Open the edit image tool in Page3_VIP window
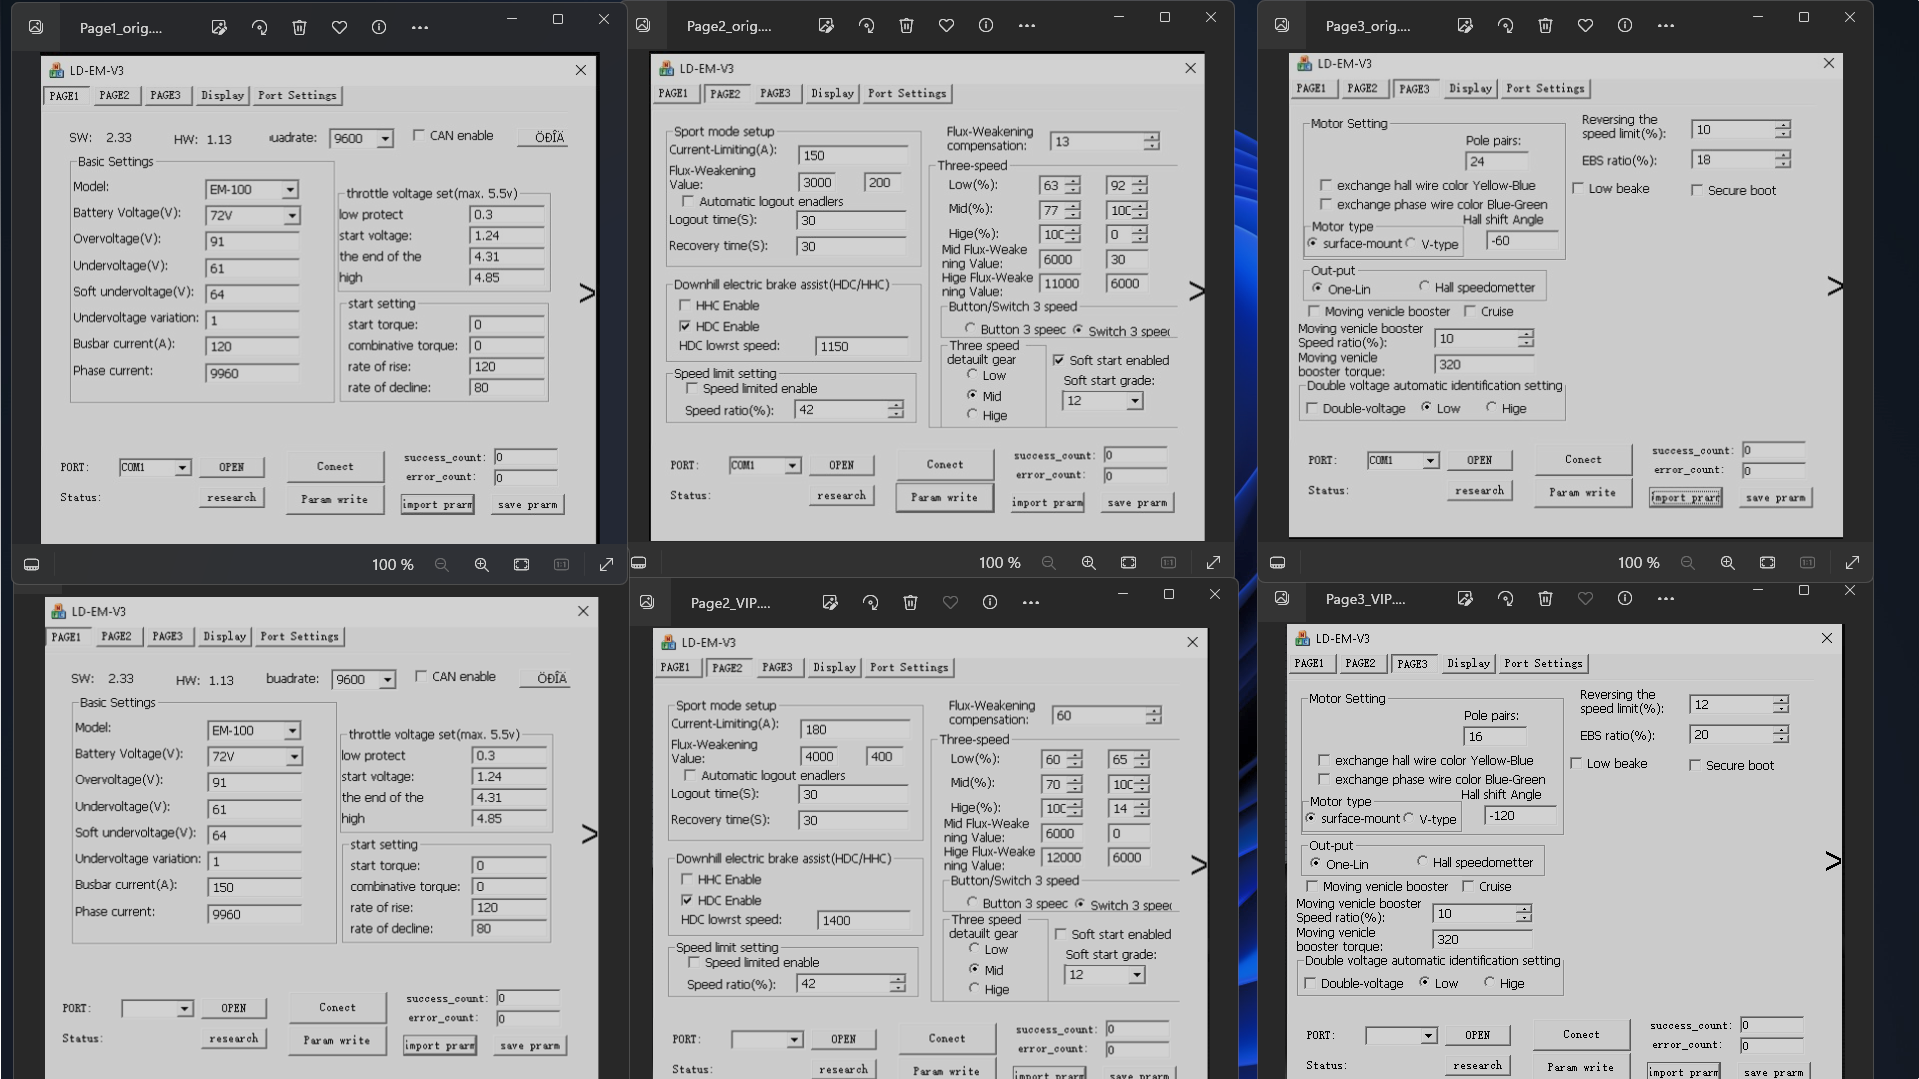The height and width of the screenshot is (1079, 1919). coord(1465,599)
